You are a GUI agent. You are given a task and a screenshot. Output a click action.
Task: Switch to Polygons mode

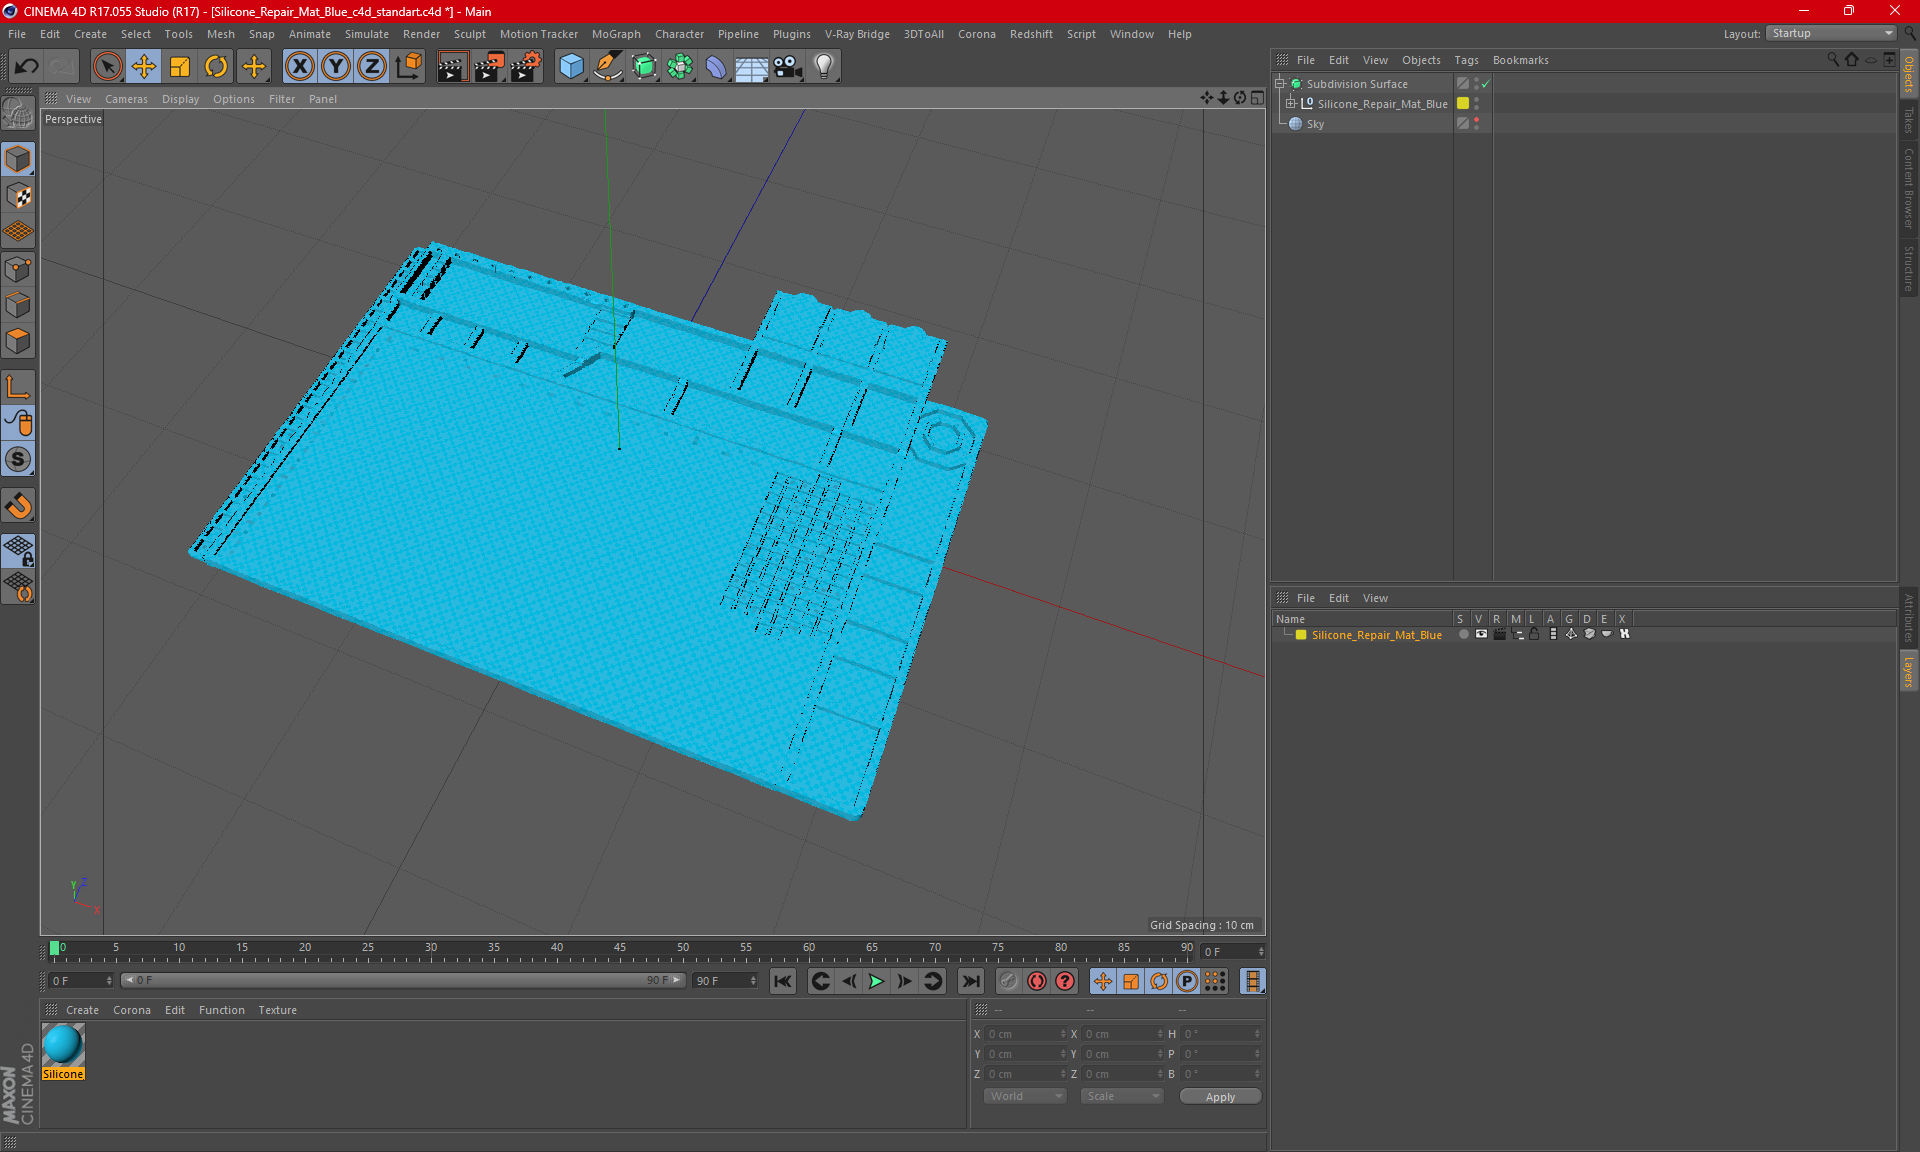click(18, 341)
